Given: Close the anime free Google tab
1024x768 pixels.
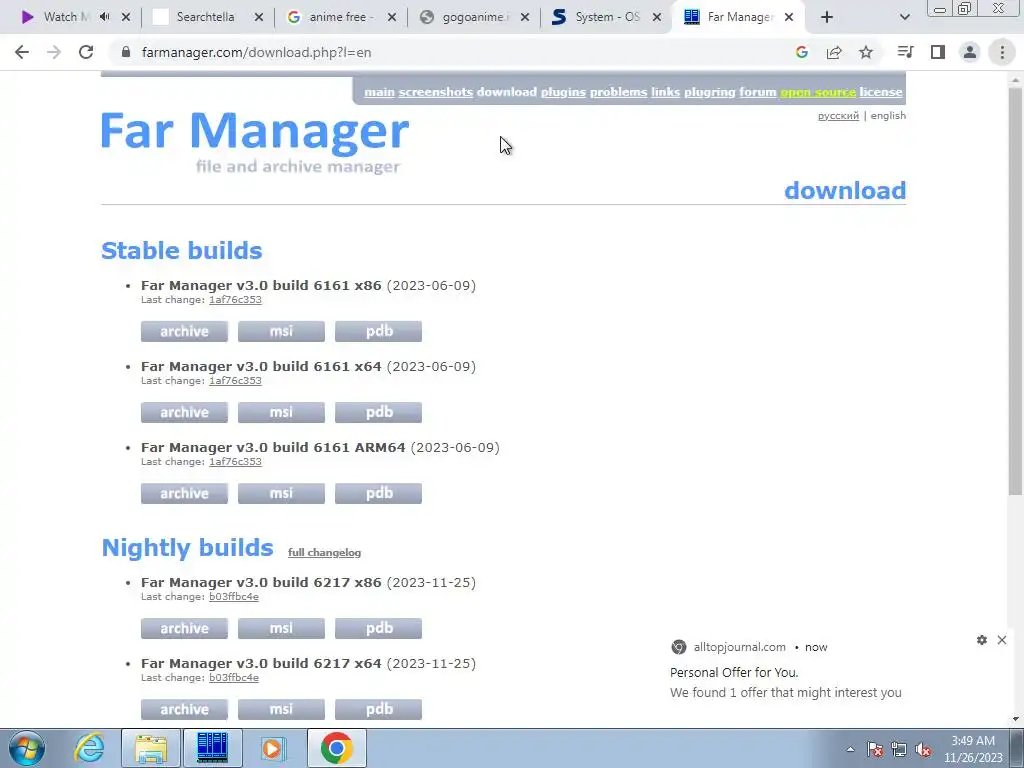Looking at the screenshot, I should click(392, 17).
